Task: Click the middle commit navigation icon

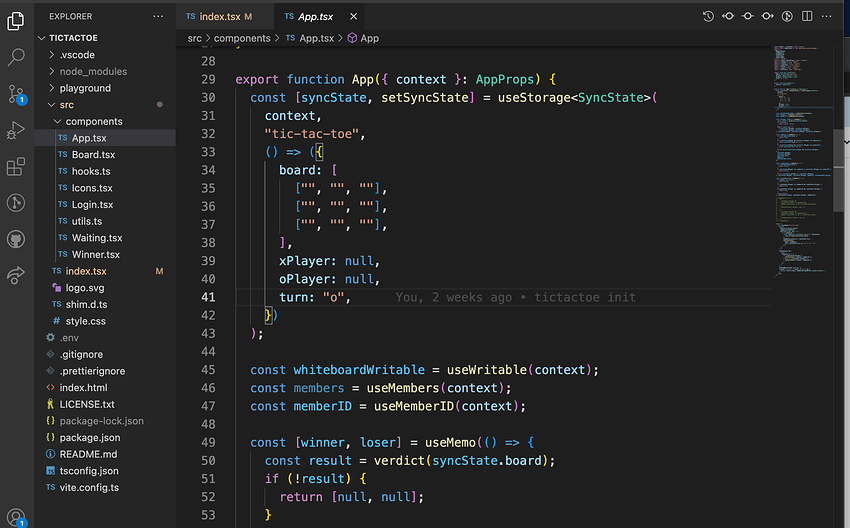Action: click(x=748, y=16)
